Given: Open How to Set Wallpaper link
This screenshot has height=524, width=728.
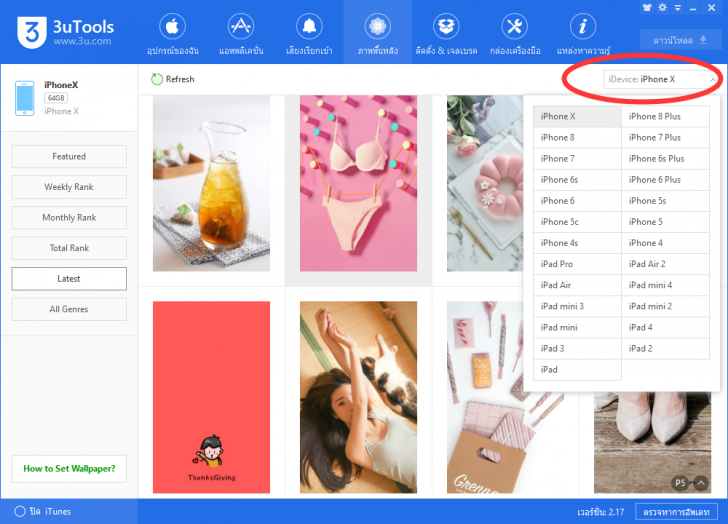Looking at the screenshot, I should click(69, 469).
